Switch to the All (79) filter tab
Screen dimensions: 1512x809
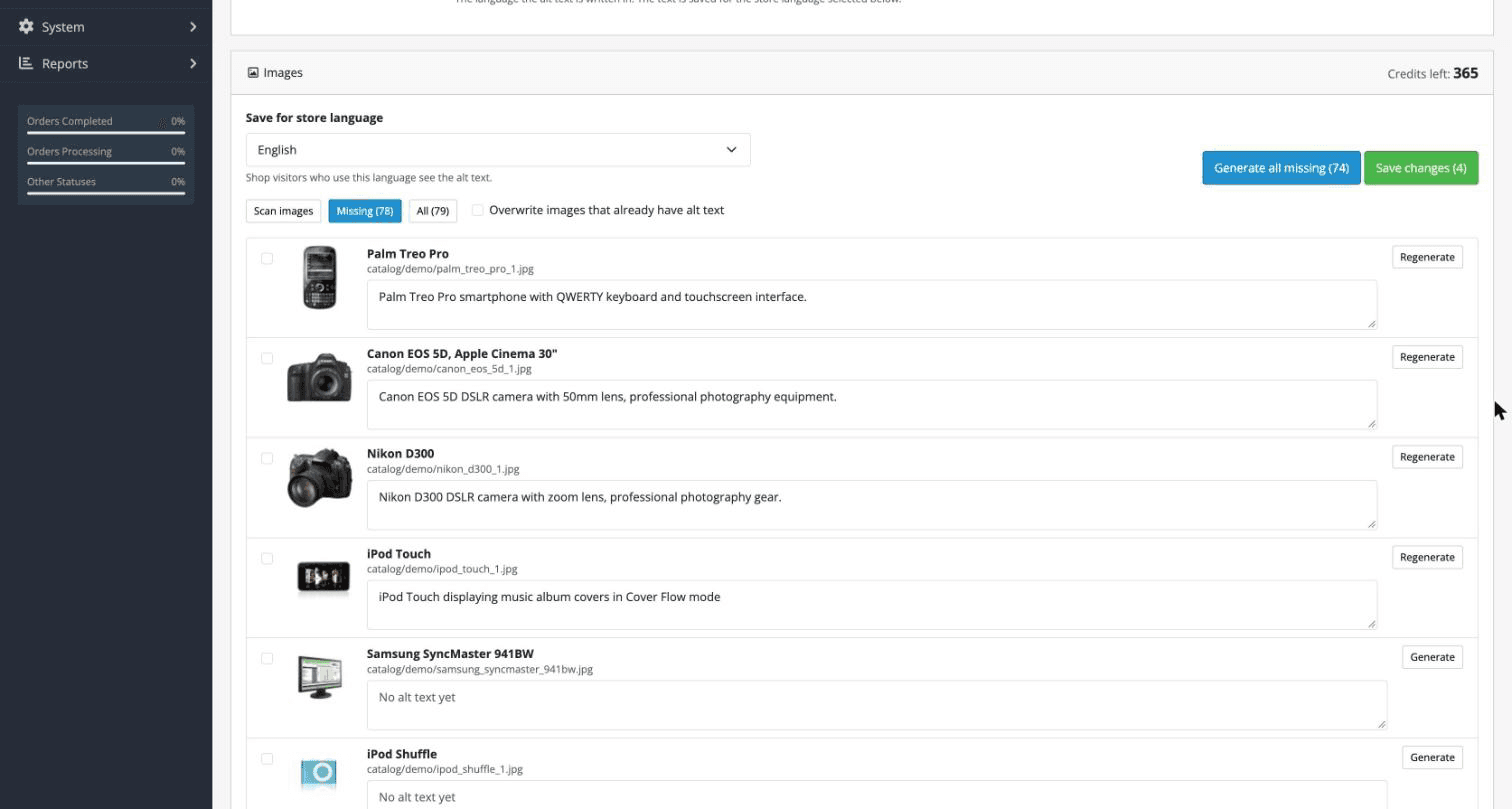433,211
